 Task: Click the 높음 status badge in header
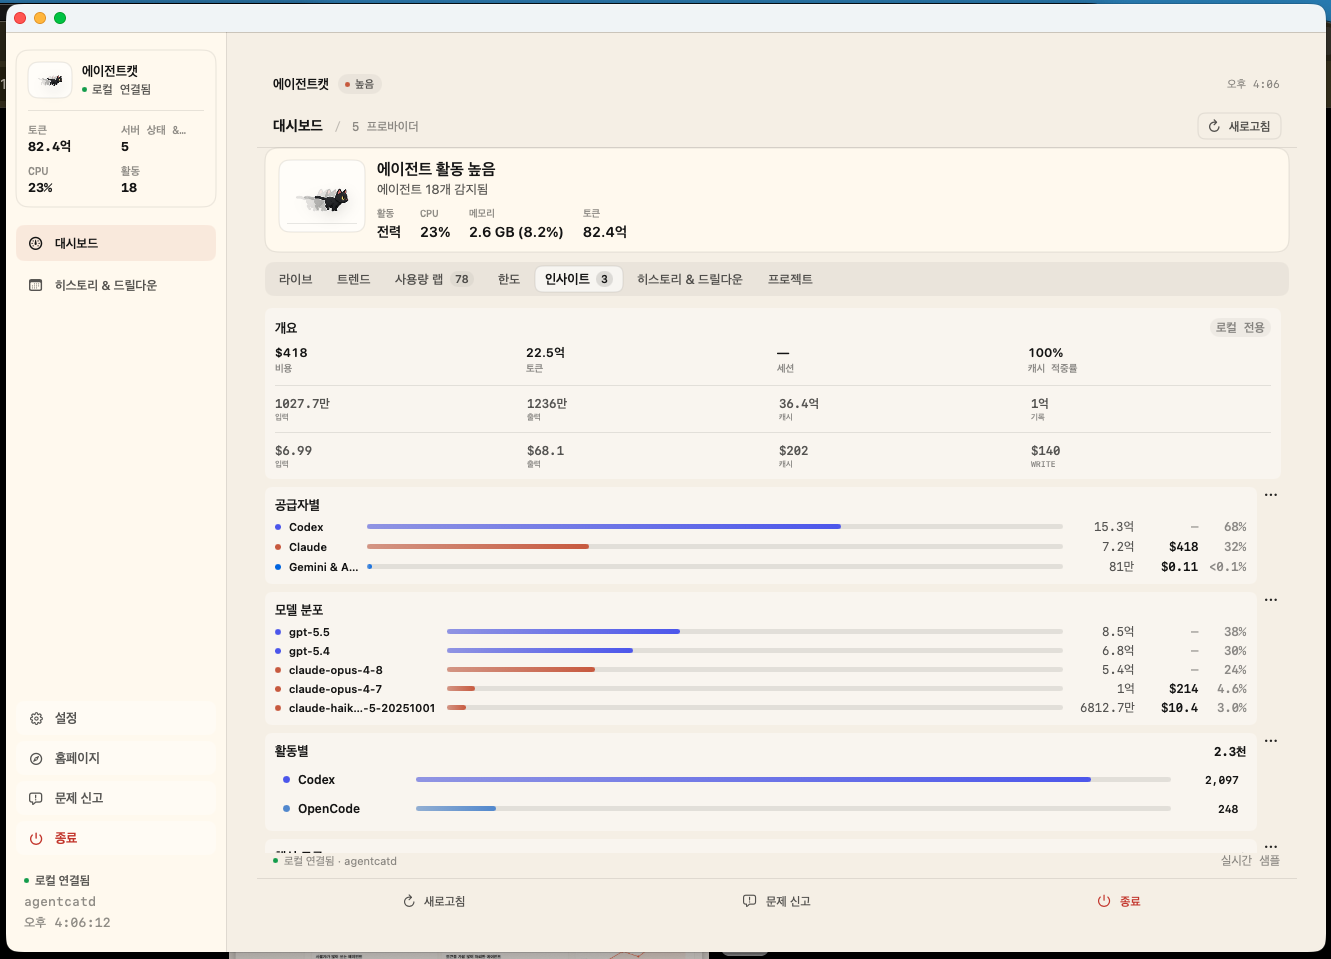360,84
